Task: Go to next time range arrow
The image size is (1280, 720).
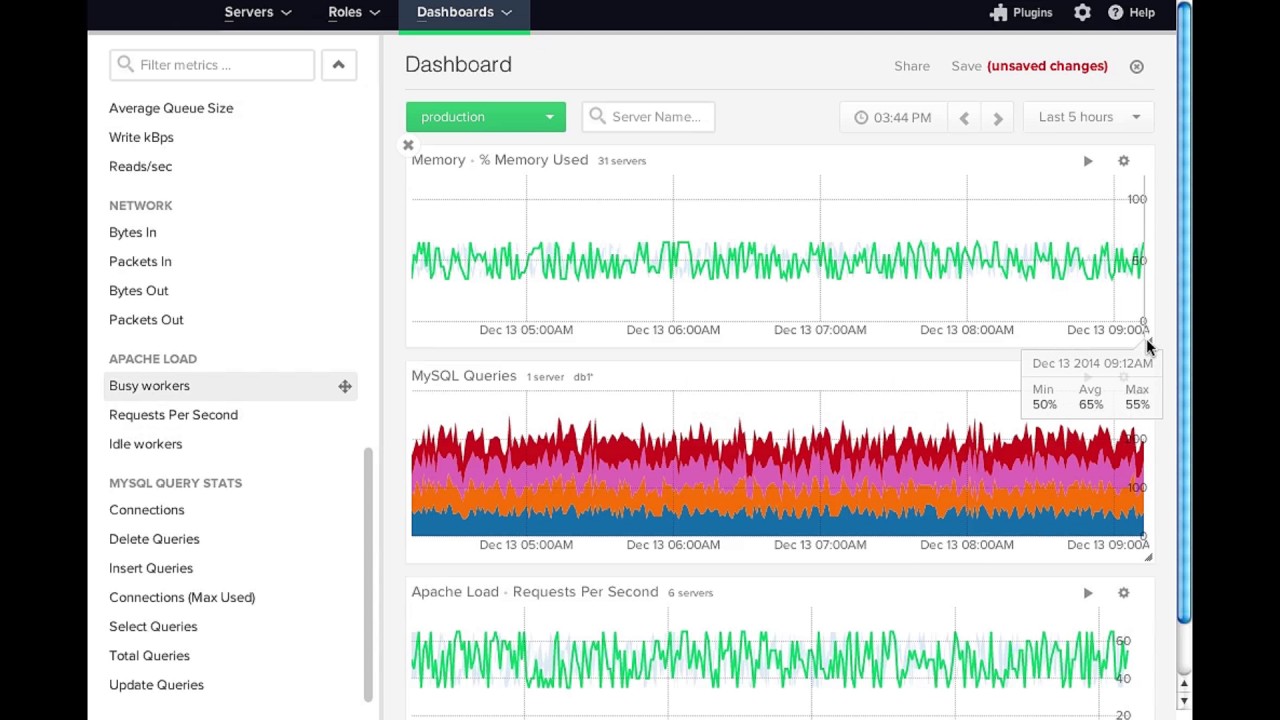Action: pyautogui.click(x=997, y=118)
